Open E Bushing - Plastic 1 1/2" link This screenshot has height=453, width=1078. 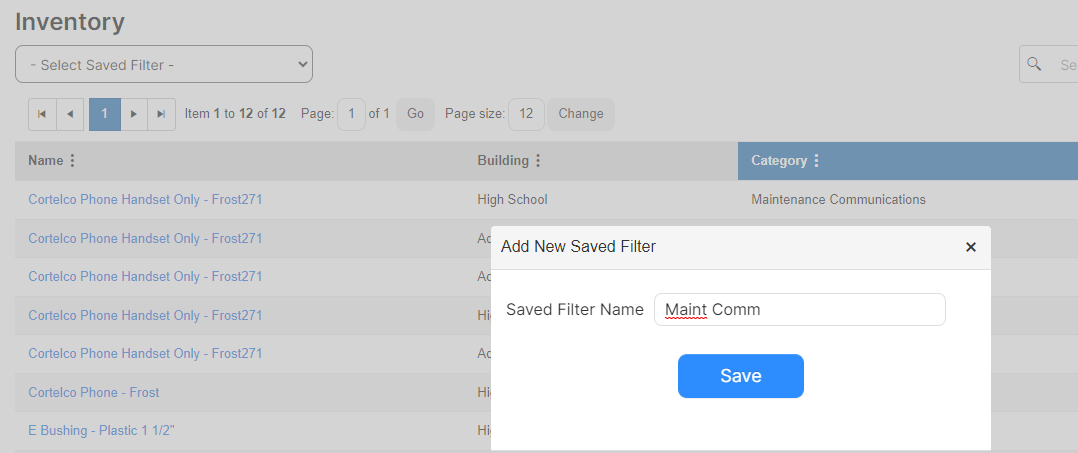[x=102, y=431]
